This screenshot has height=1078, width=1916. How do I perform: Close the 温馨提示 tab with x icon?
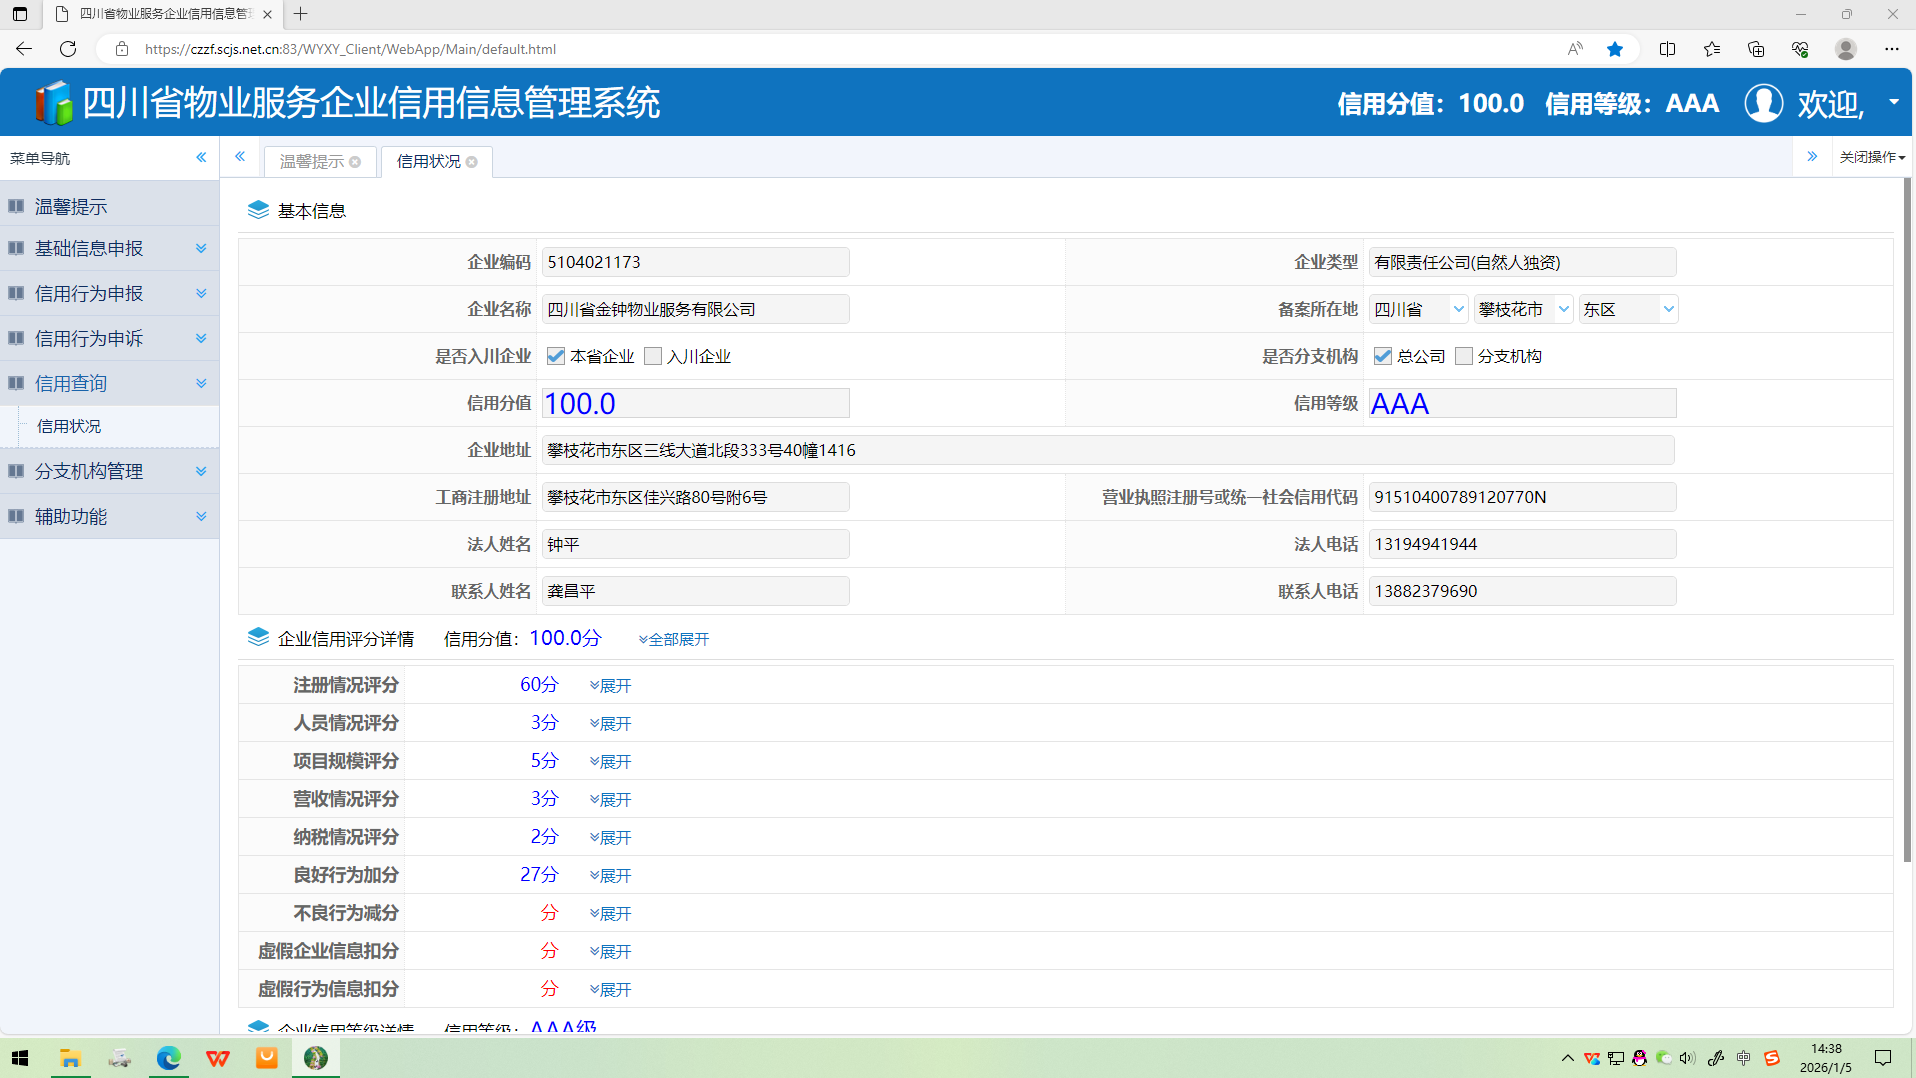click(355, 162)
